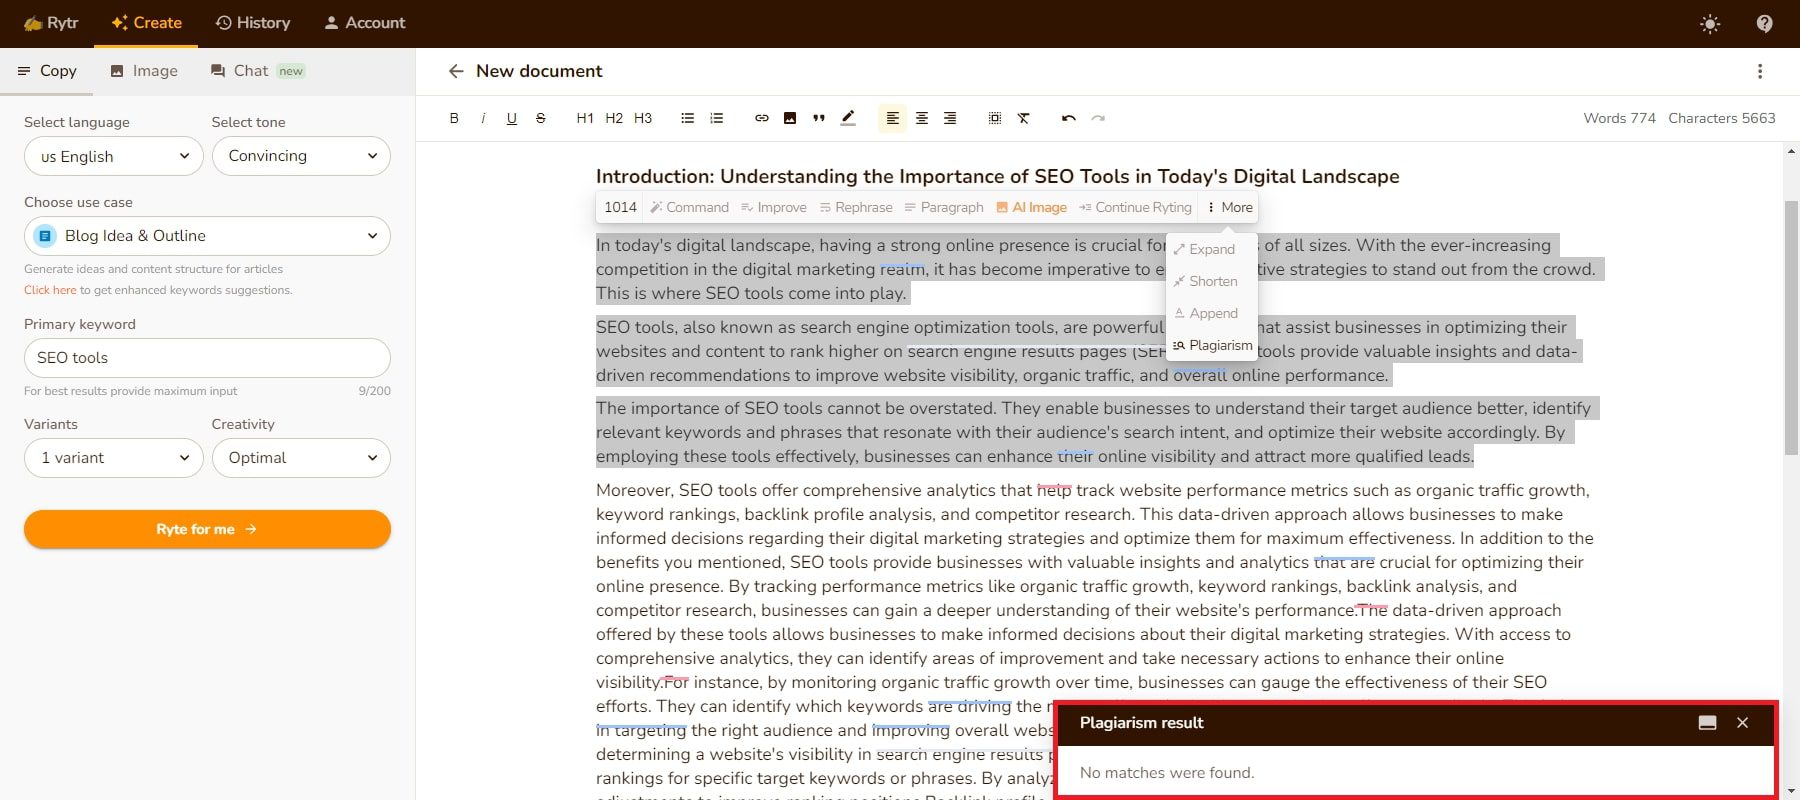Image resolution: width=1800 pixels, height=800 pixels.
Task: Click the document vertical scrollbar
Action: pyautogui.click(x=1790, y=330)
